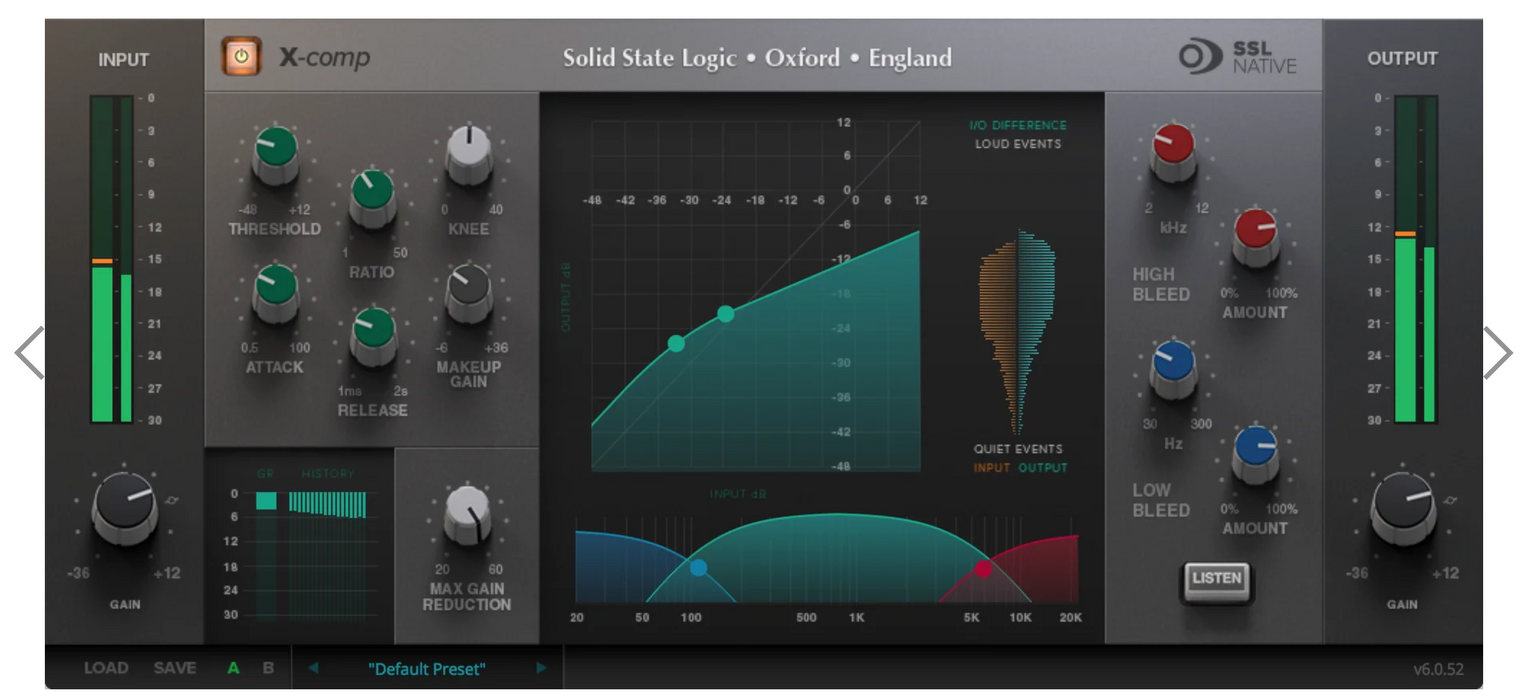
Task: Click the green Threshold knob
Action: pos(275,154)
